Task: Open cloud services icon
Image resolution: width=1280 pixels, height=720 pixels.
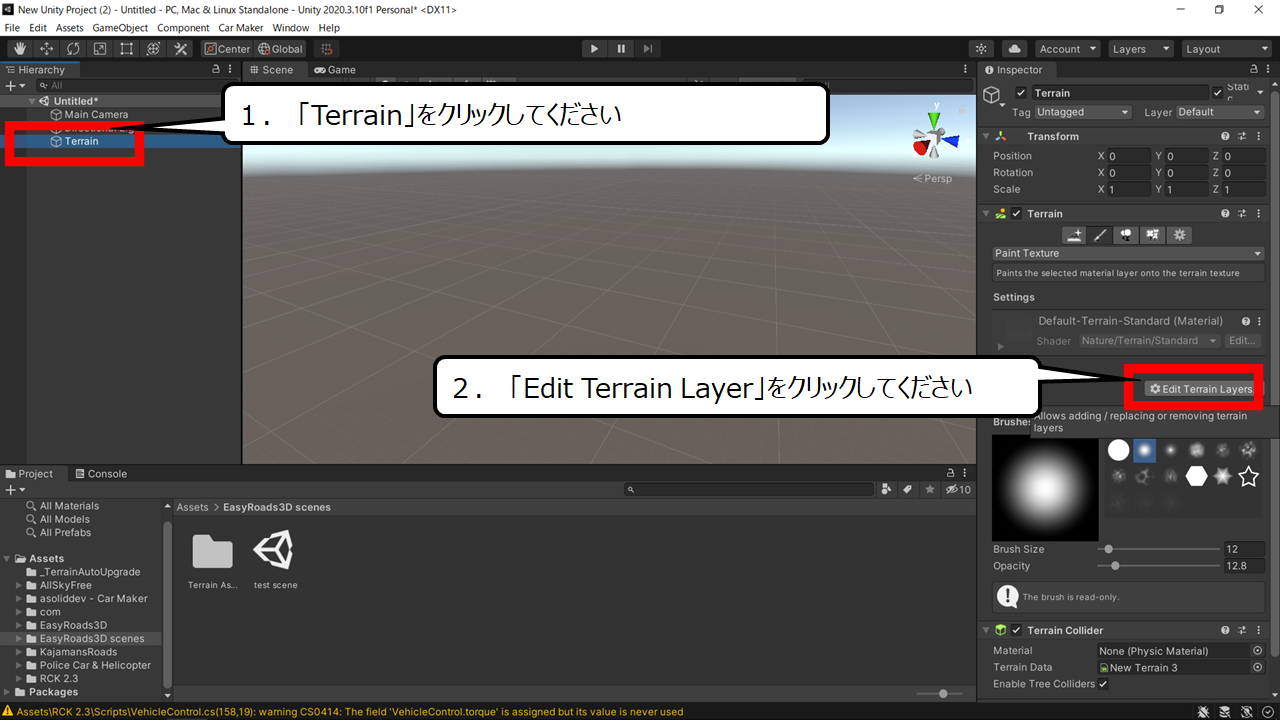Action: point(1015,49)
